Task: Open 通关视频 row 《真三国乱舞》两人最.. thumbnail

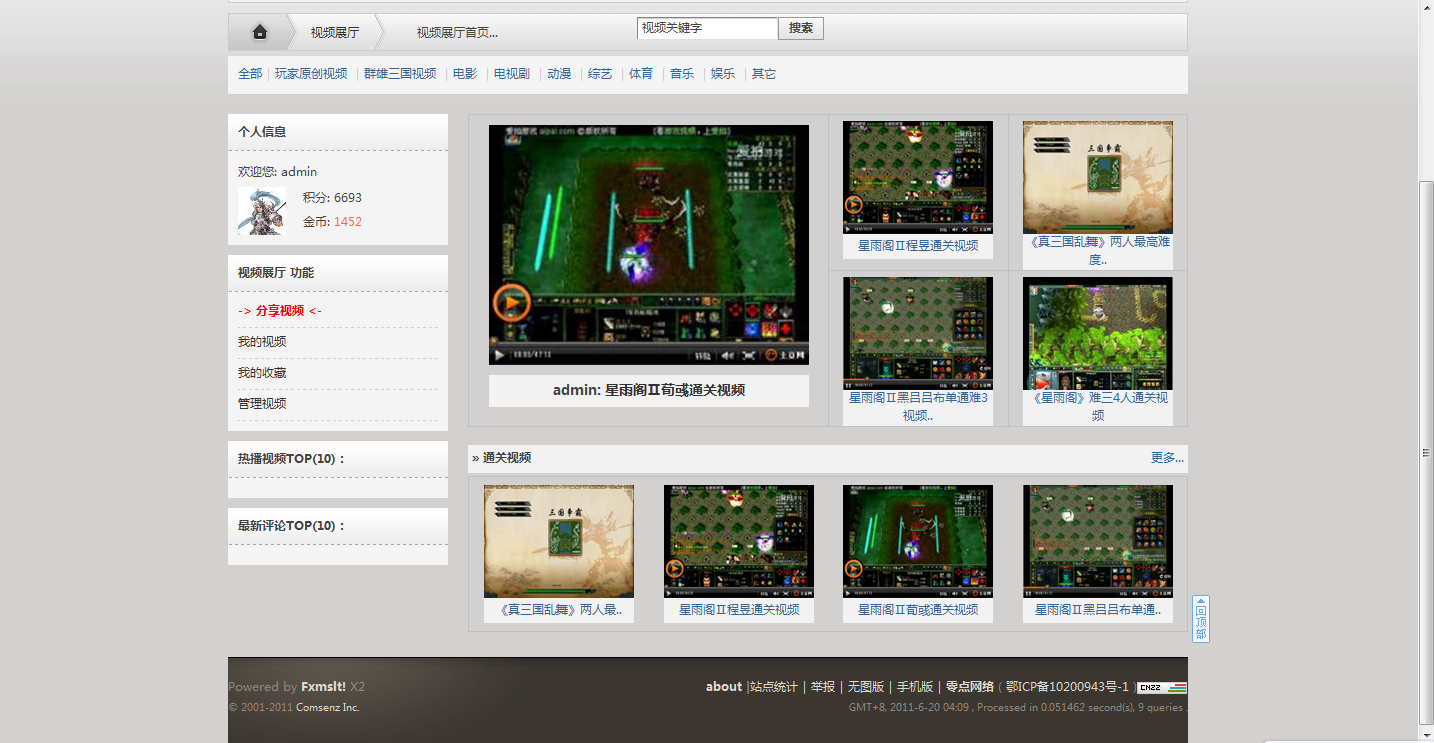Action: (x=559, y=542)
